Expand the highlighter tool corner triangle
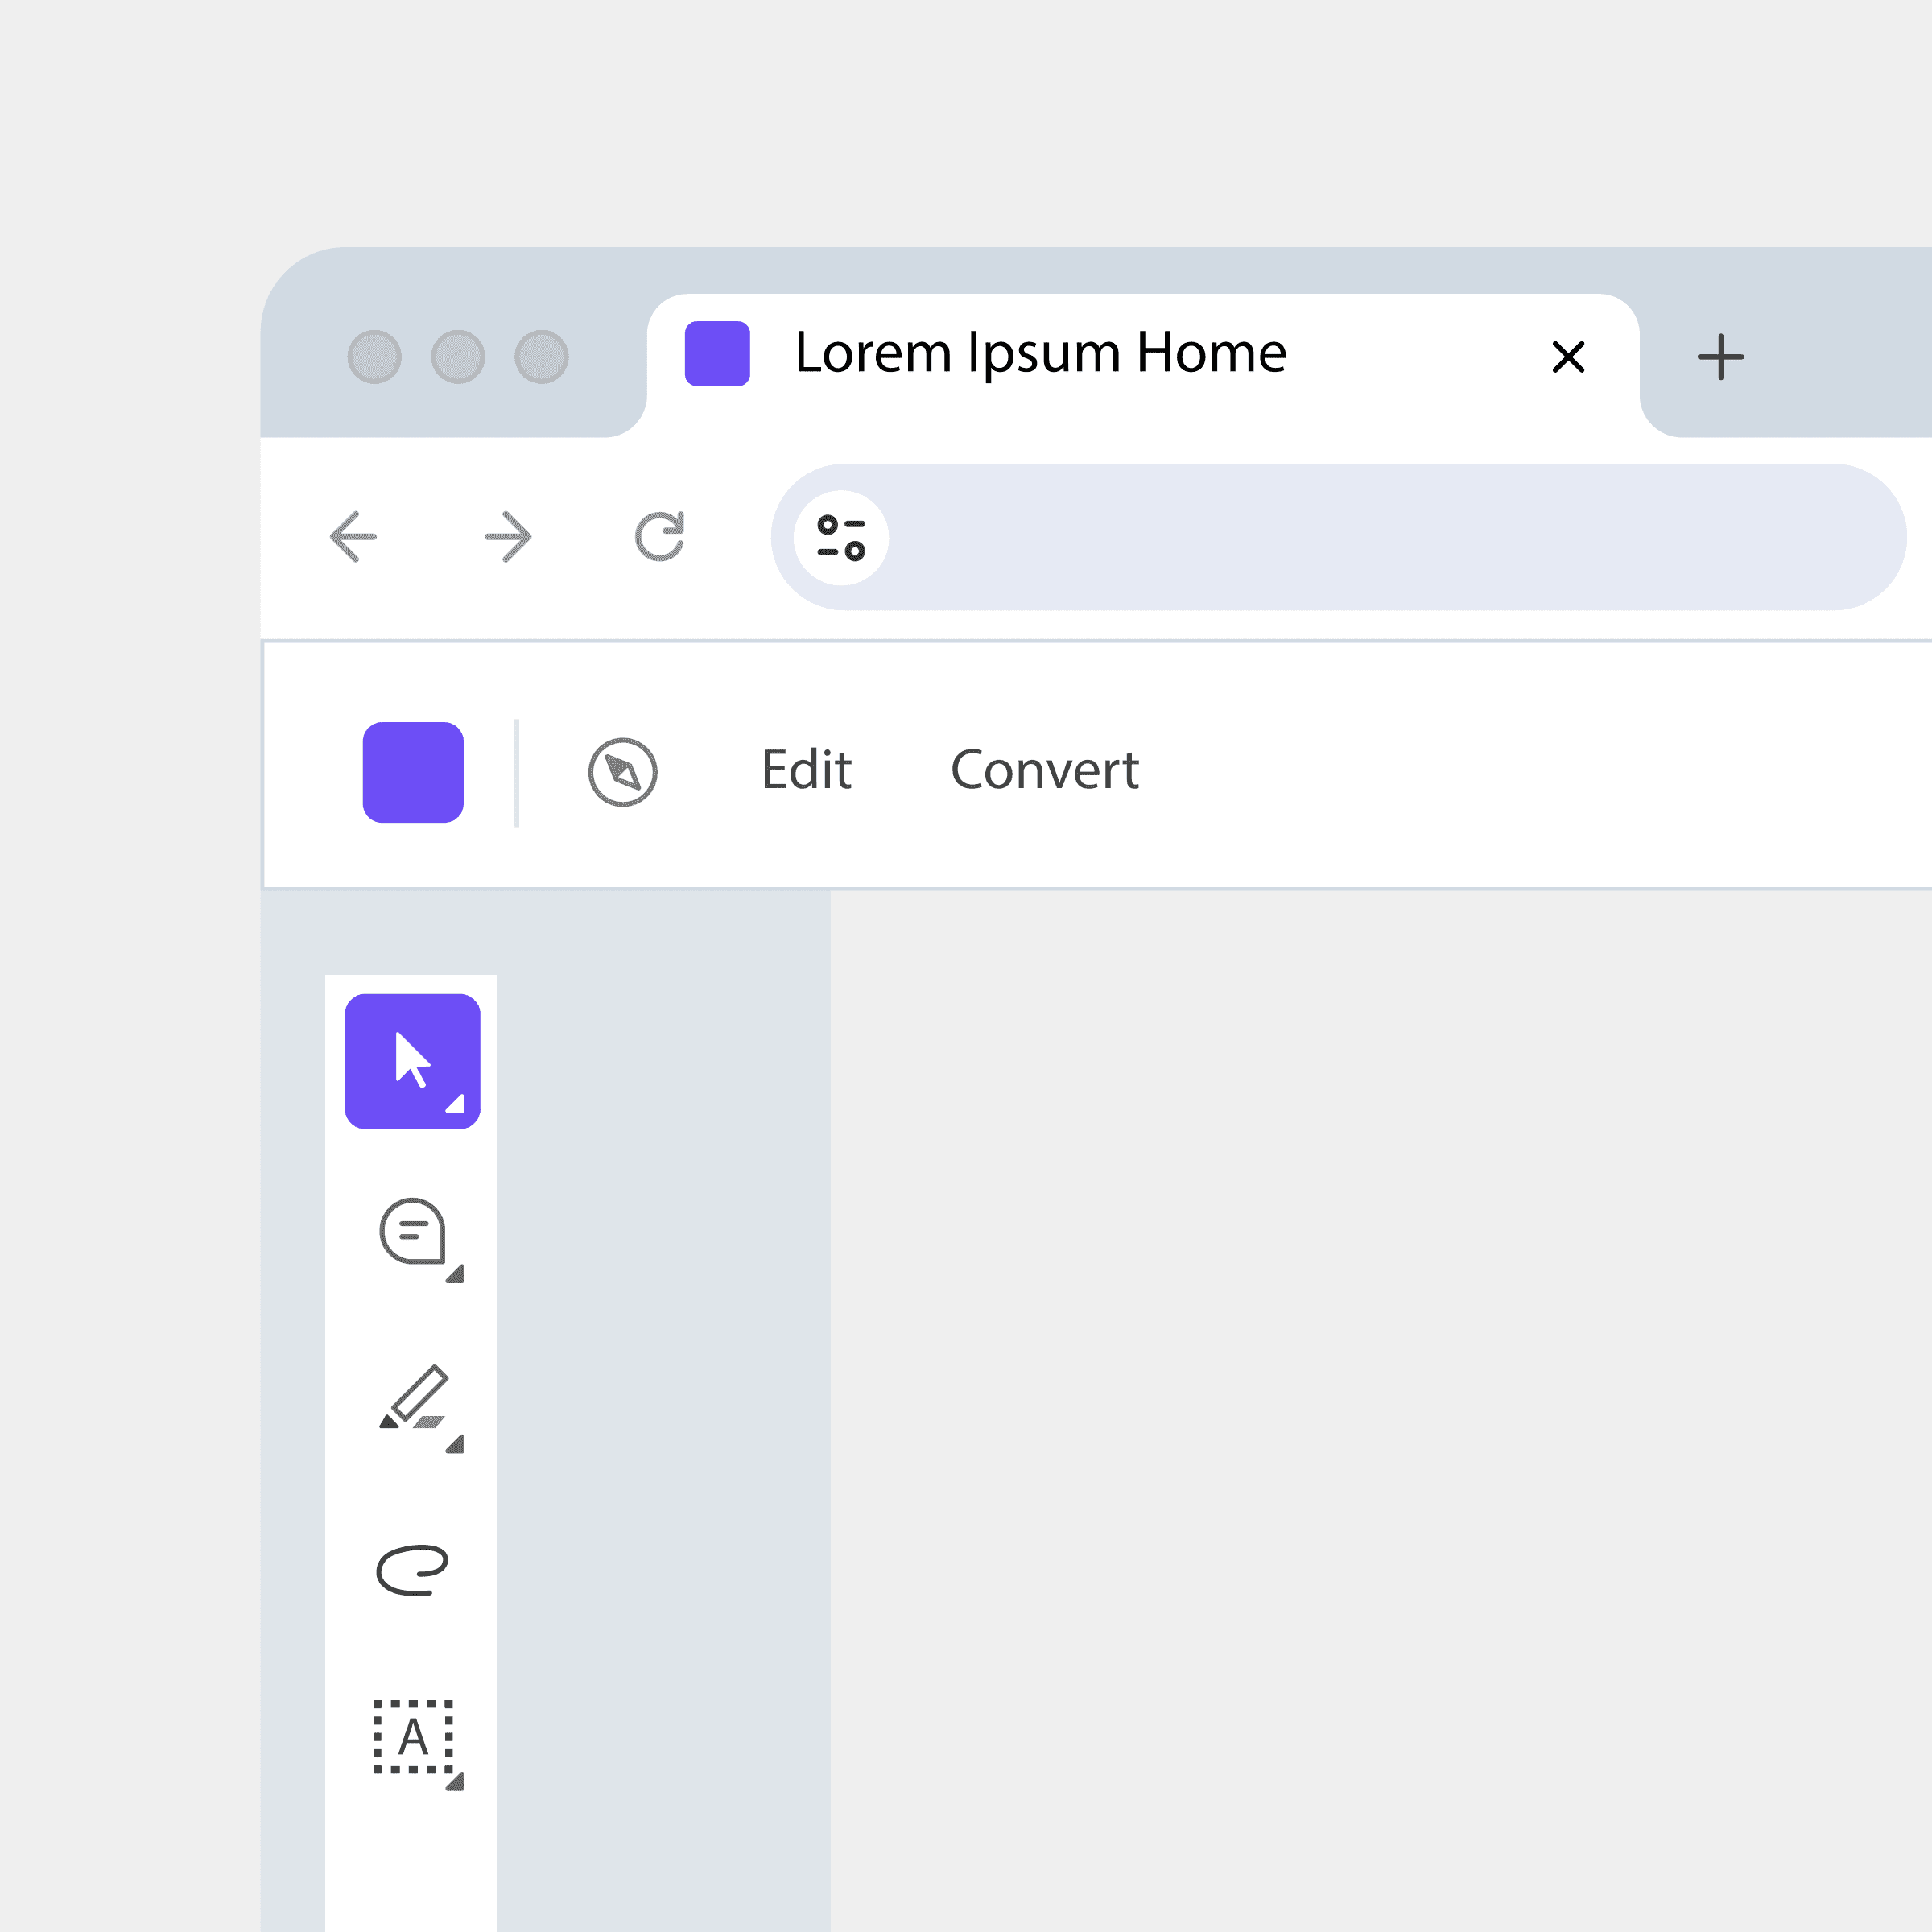1932x1932 pixels. point(456,1444)
